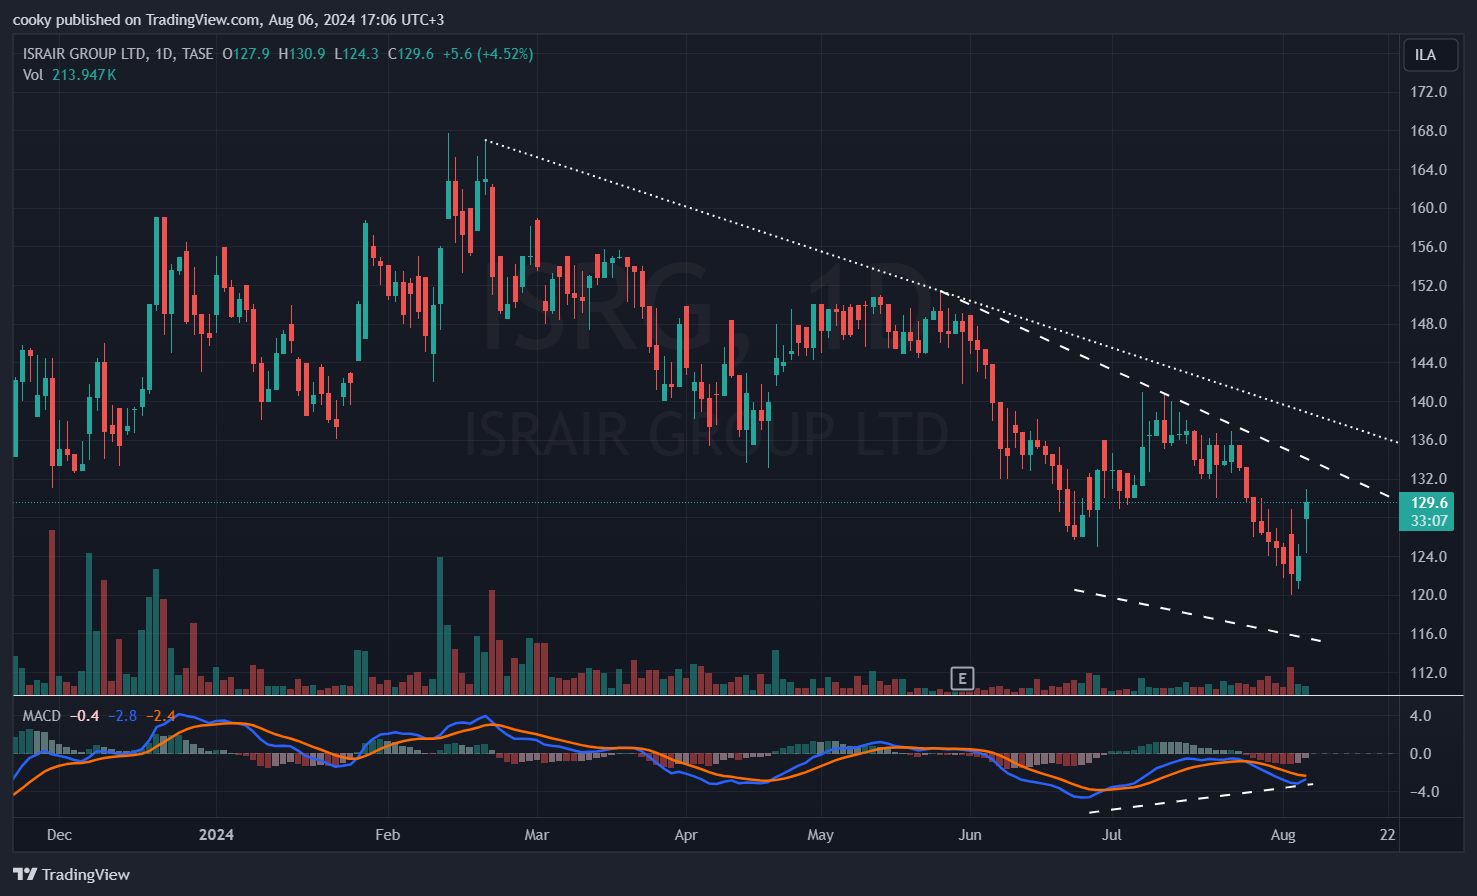Click the MACD indicator label
This screenshot has width=1477, height=896.
click(x=42, y=716)
